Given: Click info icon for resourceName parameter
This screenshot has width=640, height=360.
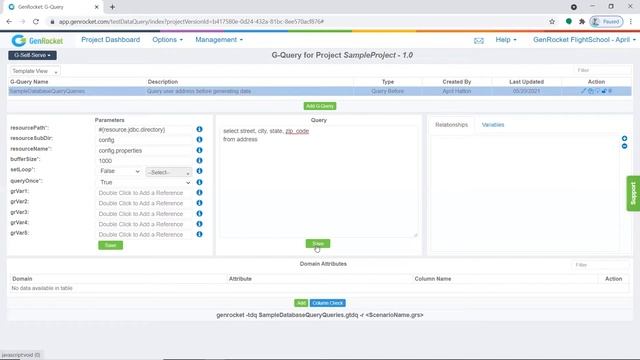Looking at the screenshot, I should (199, 150).
